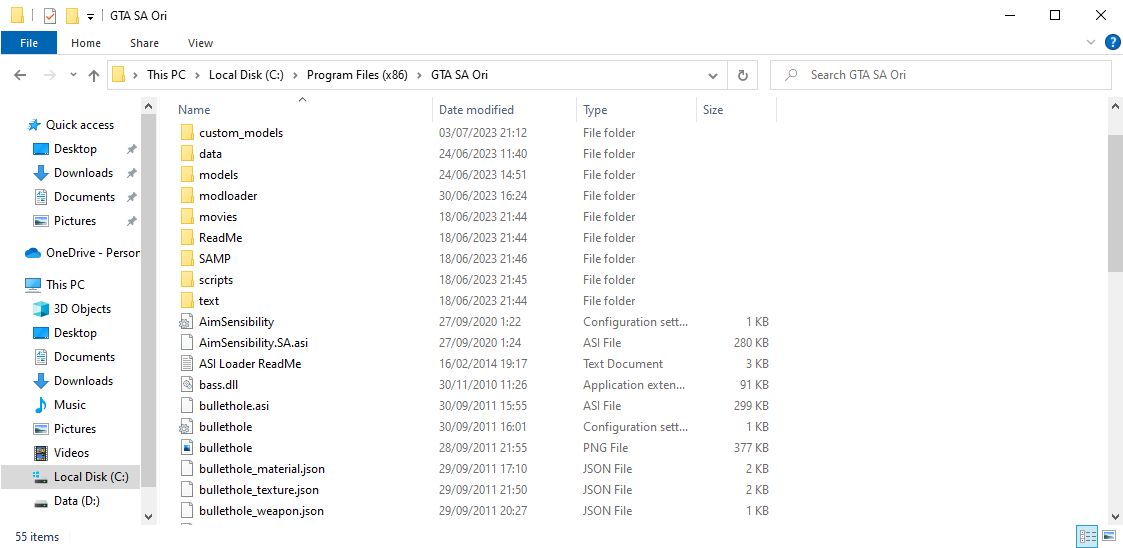This screenshot has height=548, width=1123.
Task: Click the ASI Loader ReadMe text document icon
Action: coord(187,363)
